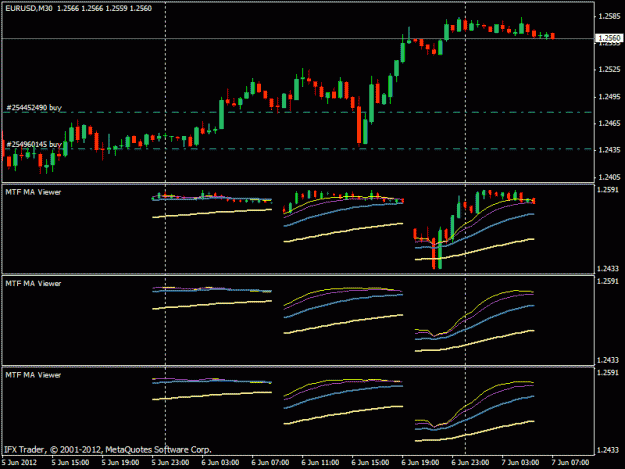Click the 1.2465 price scale value

[x=609, y=124]
